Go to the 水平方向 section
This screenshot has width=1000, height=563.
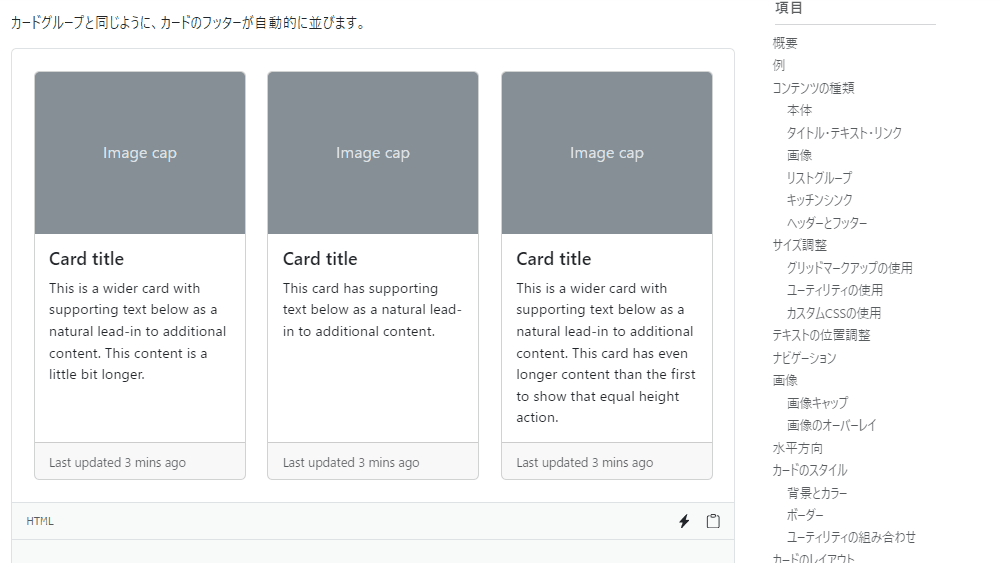797,448
